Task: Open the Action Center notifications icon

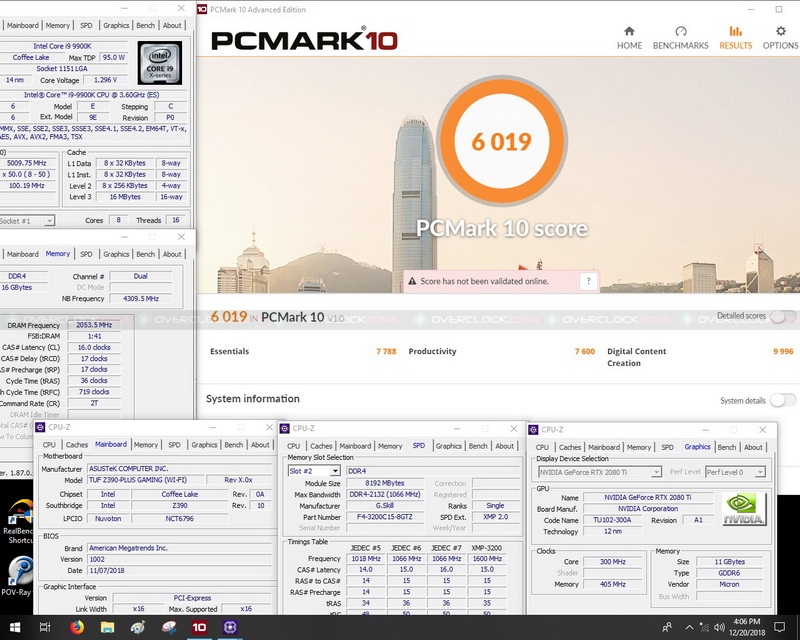Action: point(780,627)
